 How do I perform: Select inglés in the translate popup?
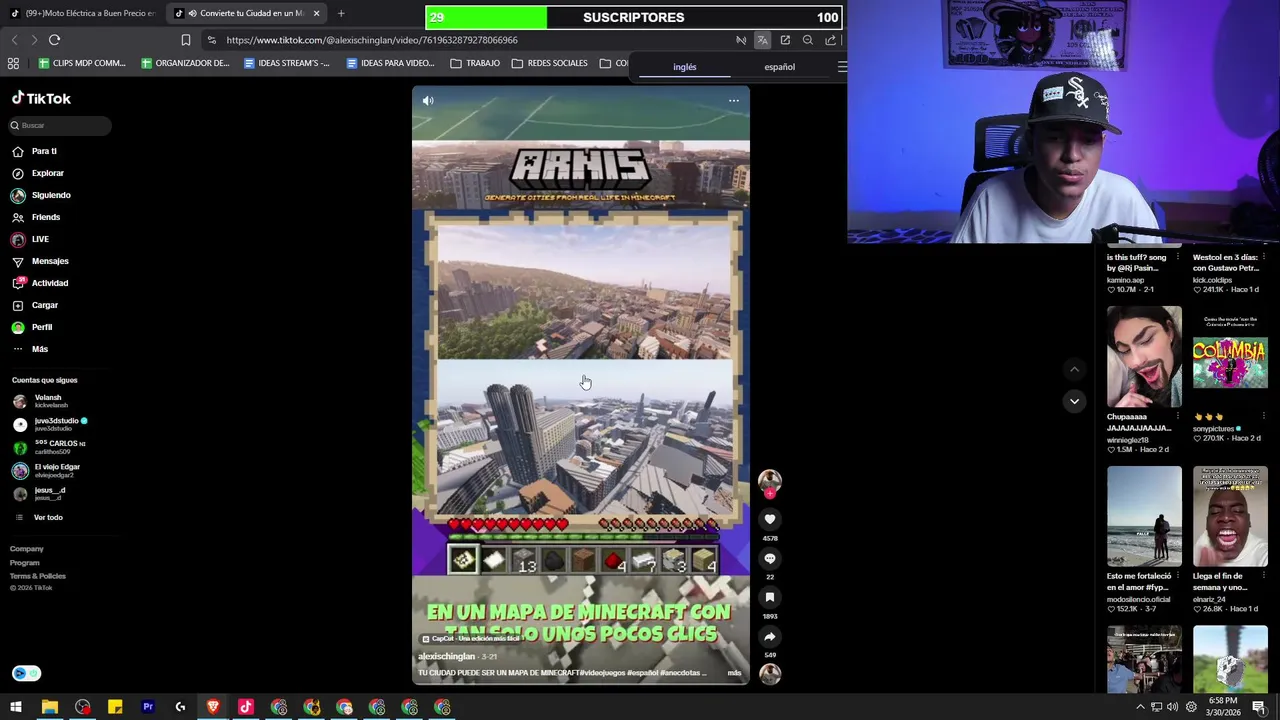685,67
